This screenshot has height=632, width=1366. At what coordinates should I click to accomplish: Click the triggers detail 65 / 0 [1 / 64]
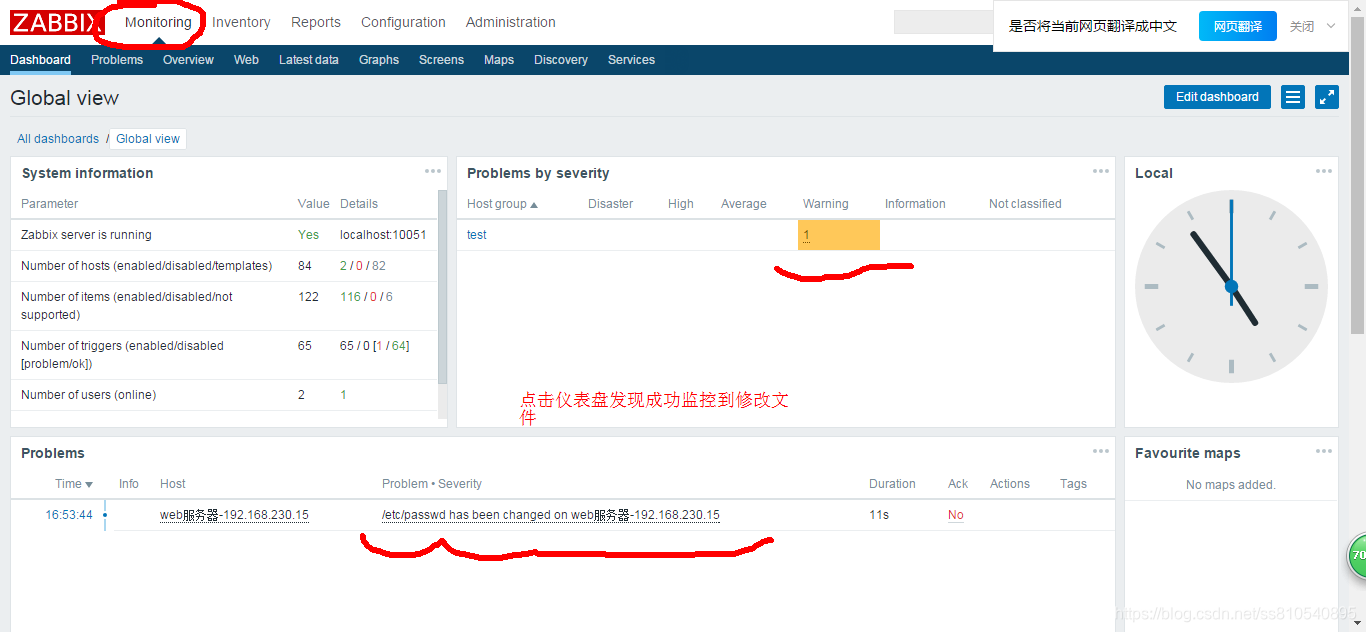[375, 346]
